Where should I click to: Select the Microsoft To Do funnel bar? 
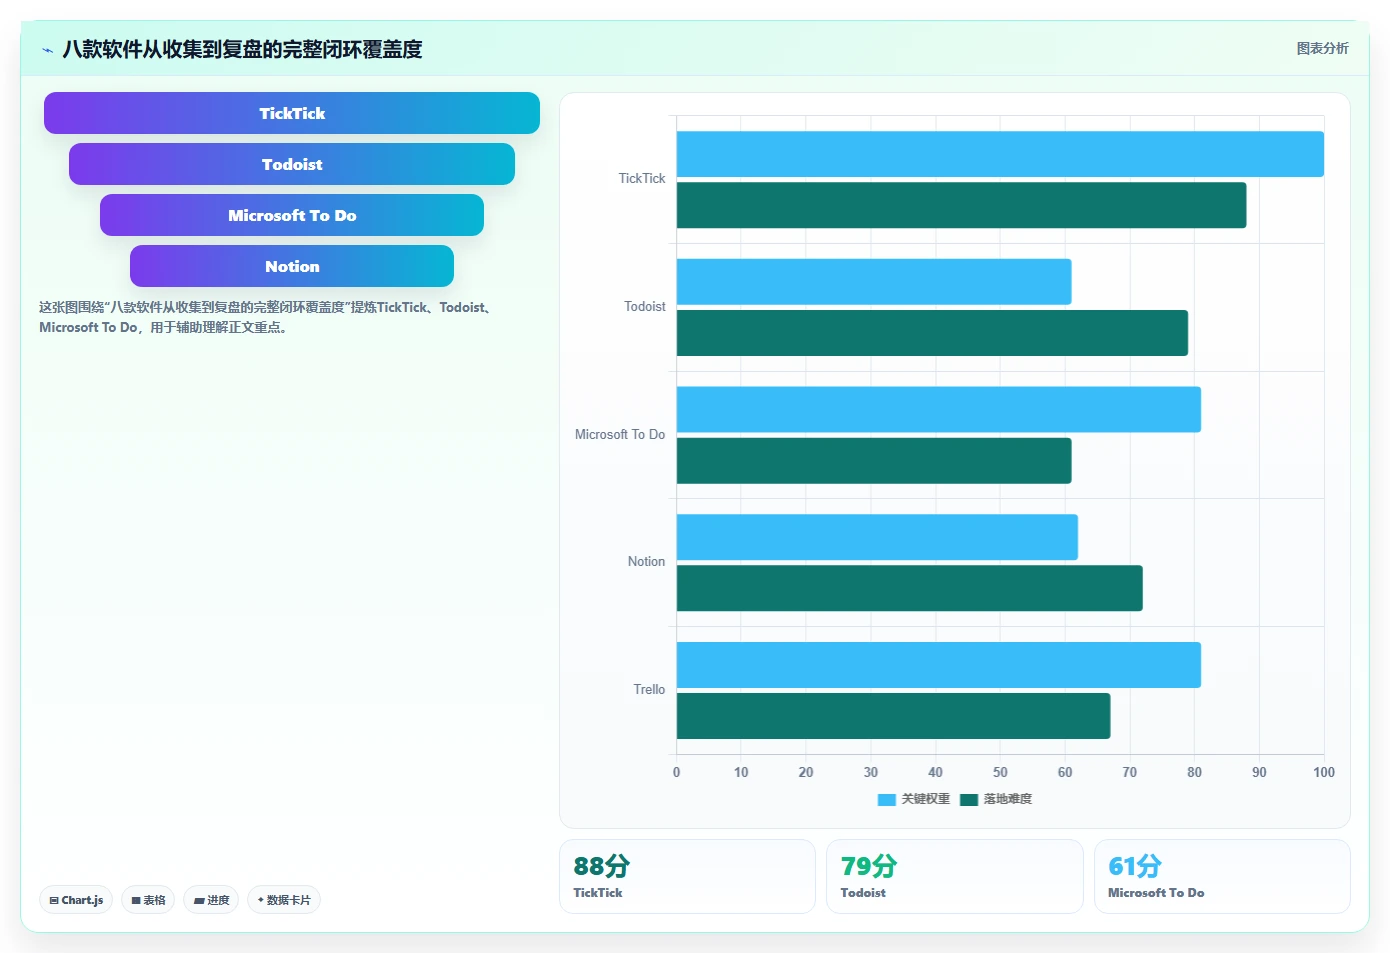click(x=292, y=215)
